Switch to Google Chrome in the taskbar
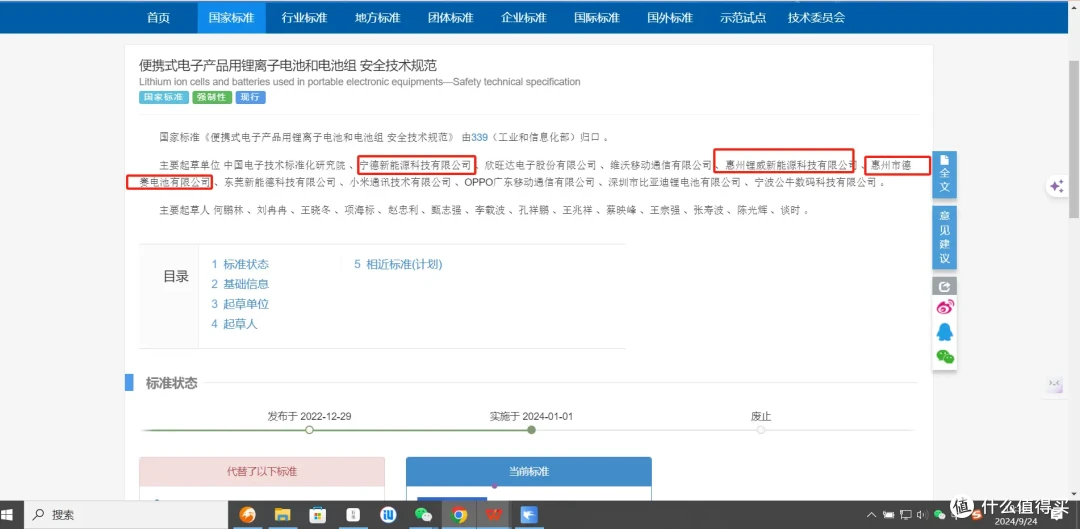This screenshot has width=1080, height=529. point(459,515)
